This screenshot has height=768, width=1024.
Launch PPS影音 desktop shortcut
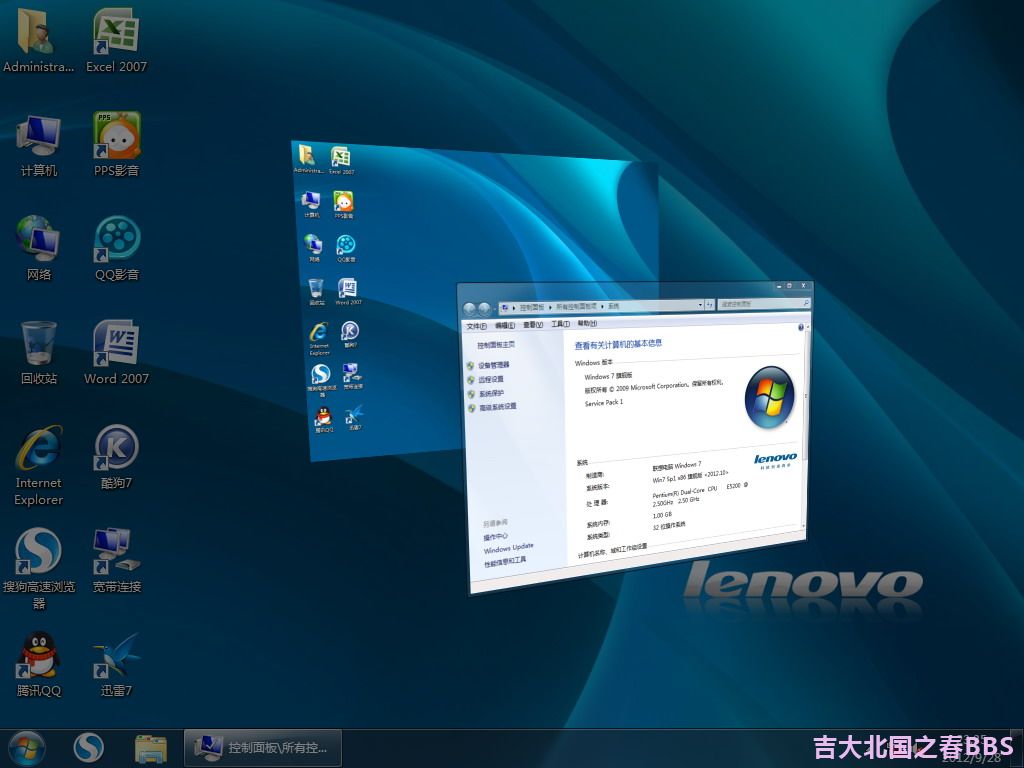click(116, 145)
